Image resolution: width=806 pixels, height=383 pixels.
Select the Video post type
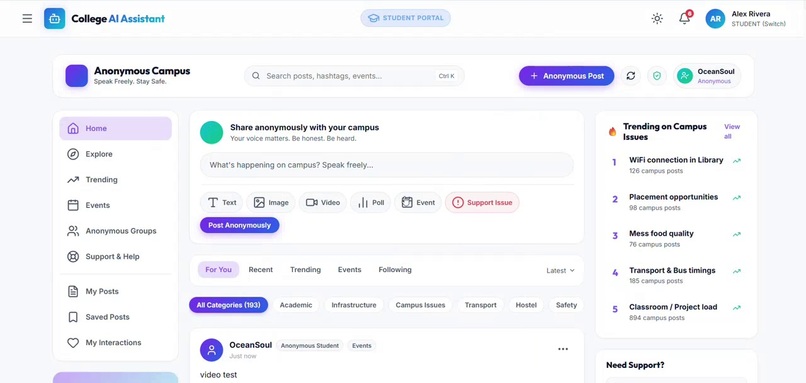click(323, 203)
